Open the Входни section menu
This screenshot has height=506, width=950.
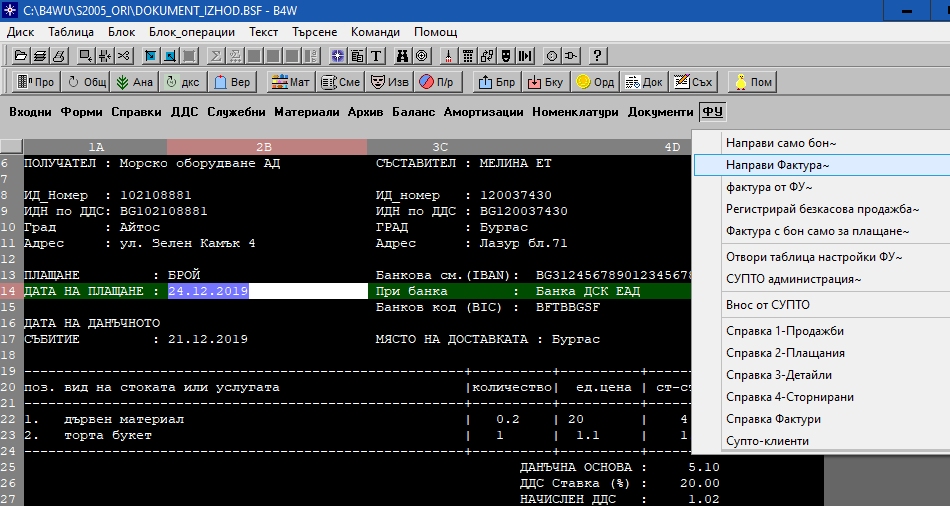(x=30, y=112)
